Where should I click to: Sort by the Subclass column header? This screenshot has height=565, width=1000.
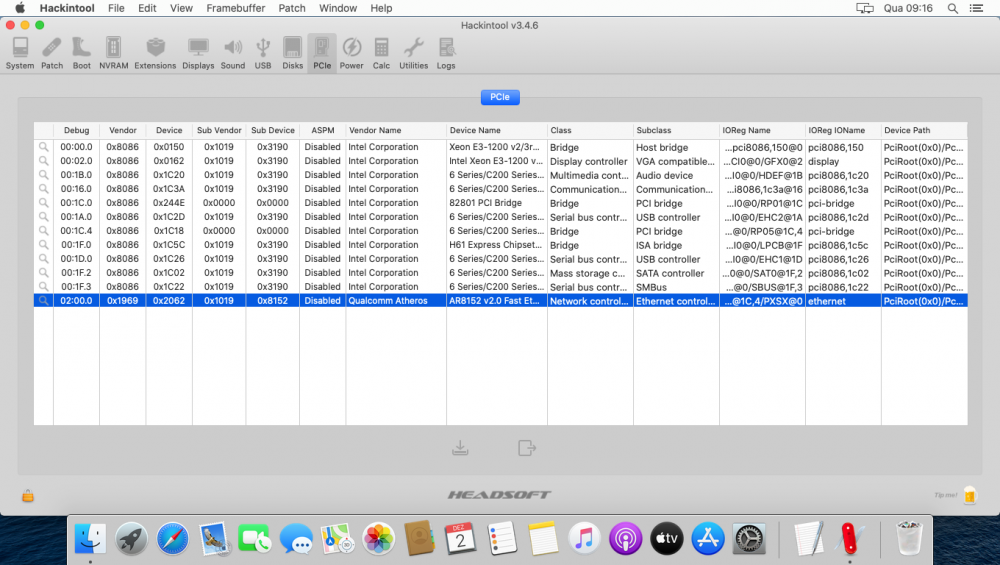(676, 130)
